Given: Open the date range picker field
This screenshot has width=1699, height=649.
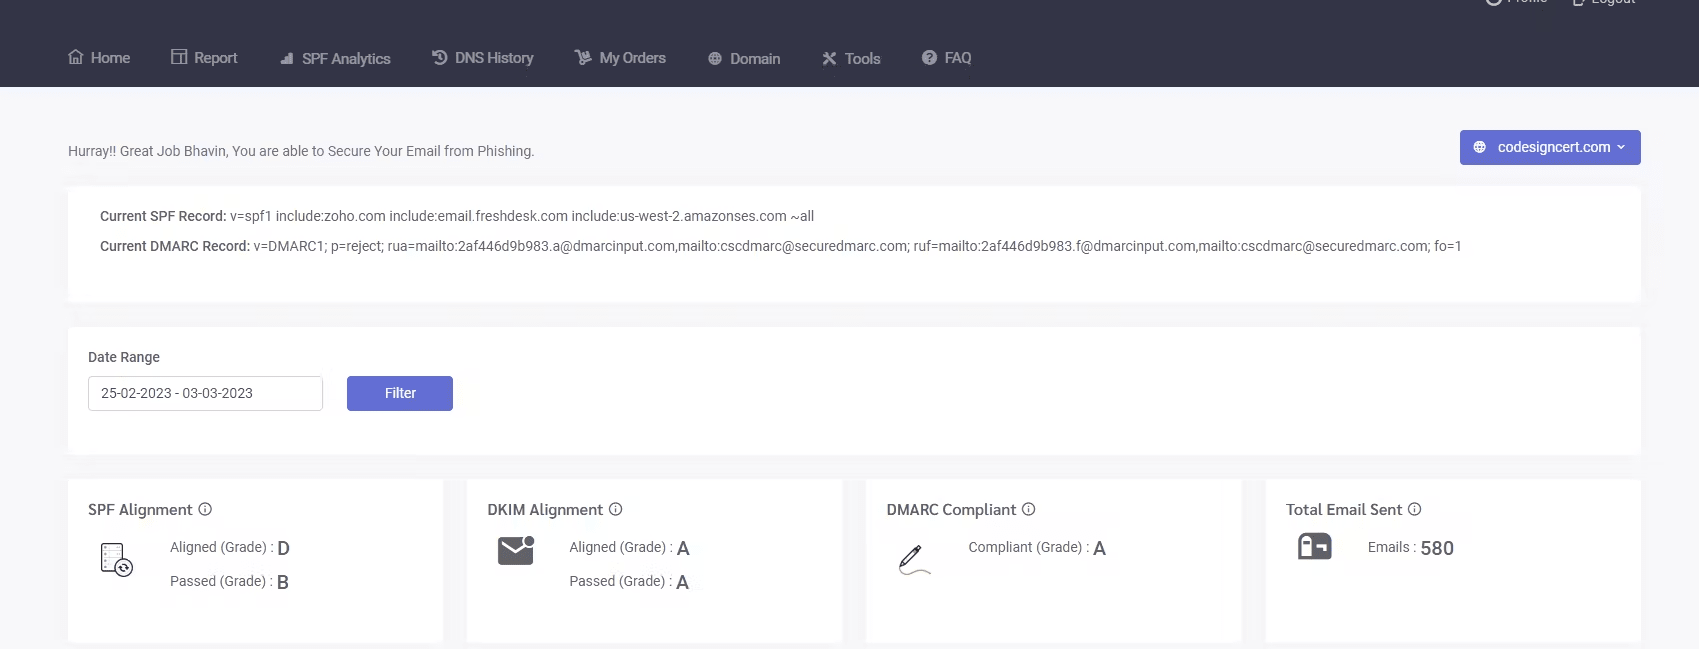Looking at the screenshot, I should (205, 393).
